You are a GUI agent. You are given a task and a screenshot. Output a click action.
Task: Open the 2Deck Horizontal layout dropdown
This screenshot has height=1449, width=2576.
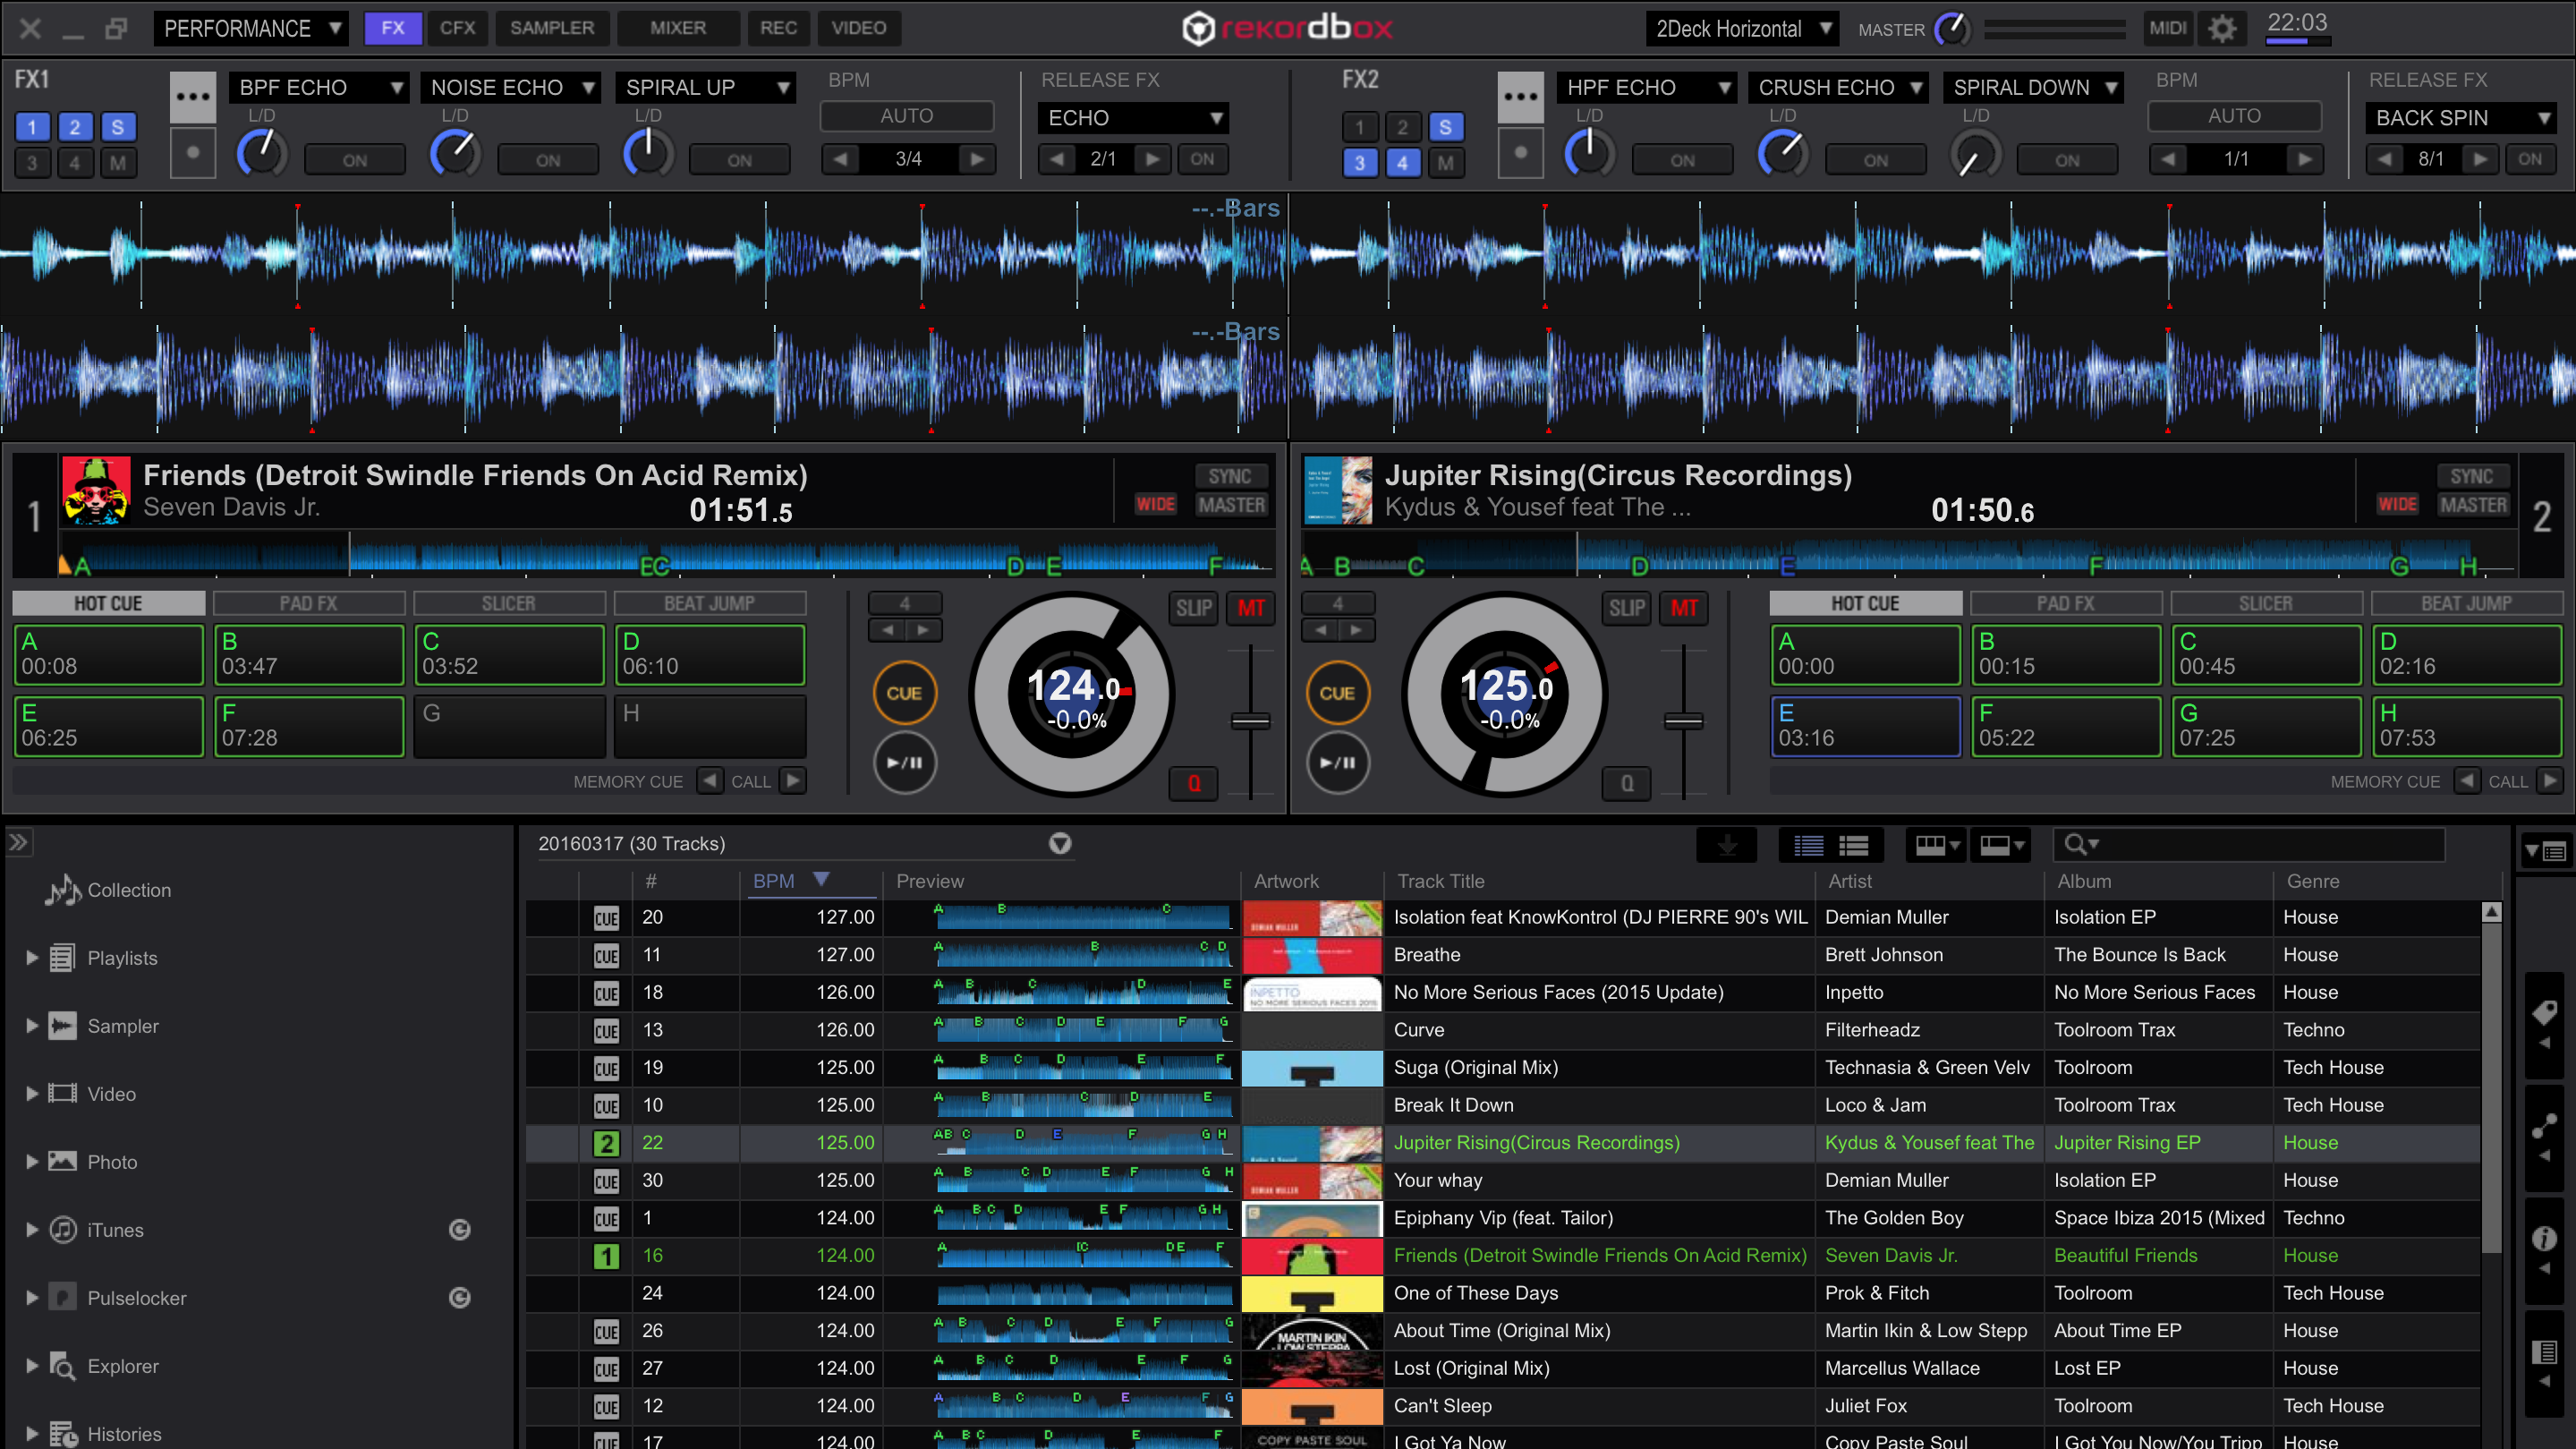pyautogui.click(x=1743, y=28)
